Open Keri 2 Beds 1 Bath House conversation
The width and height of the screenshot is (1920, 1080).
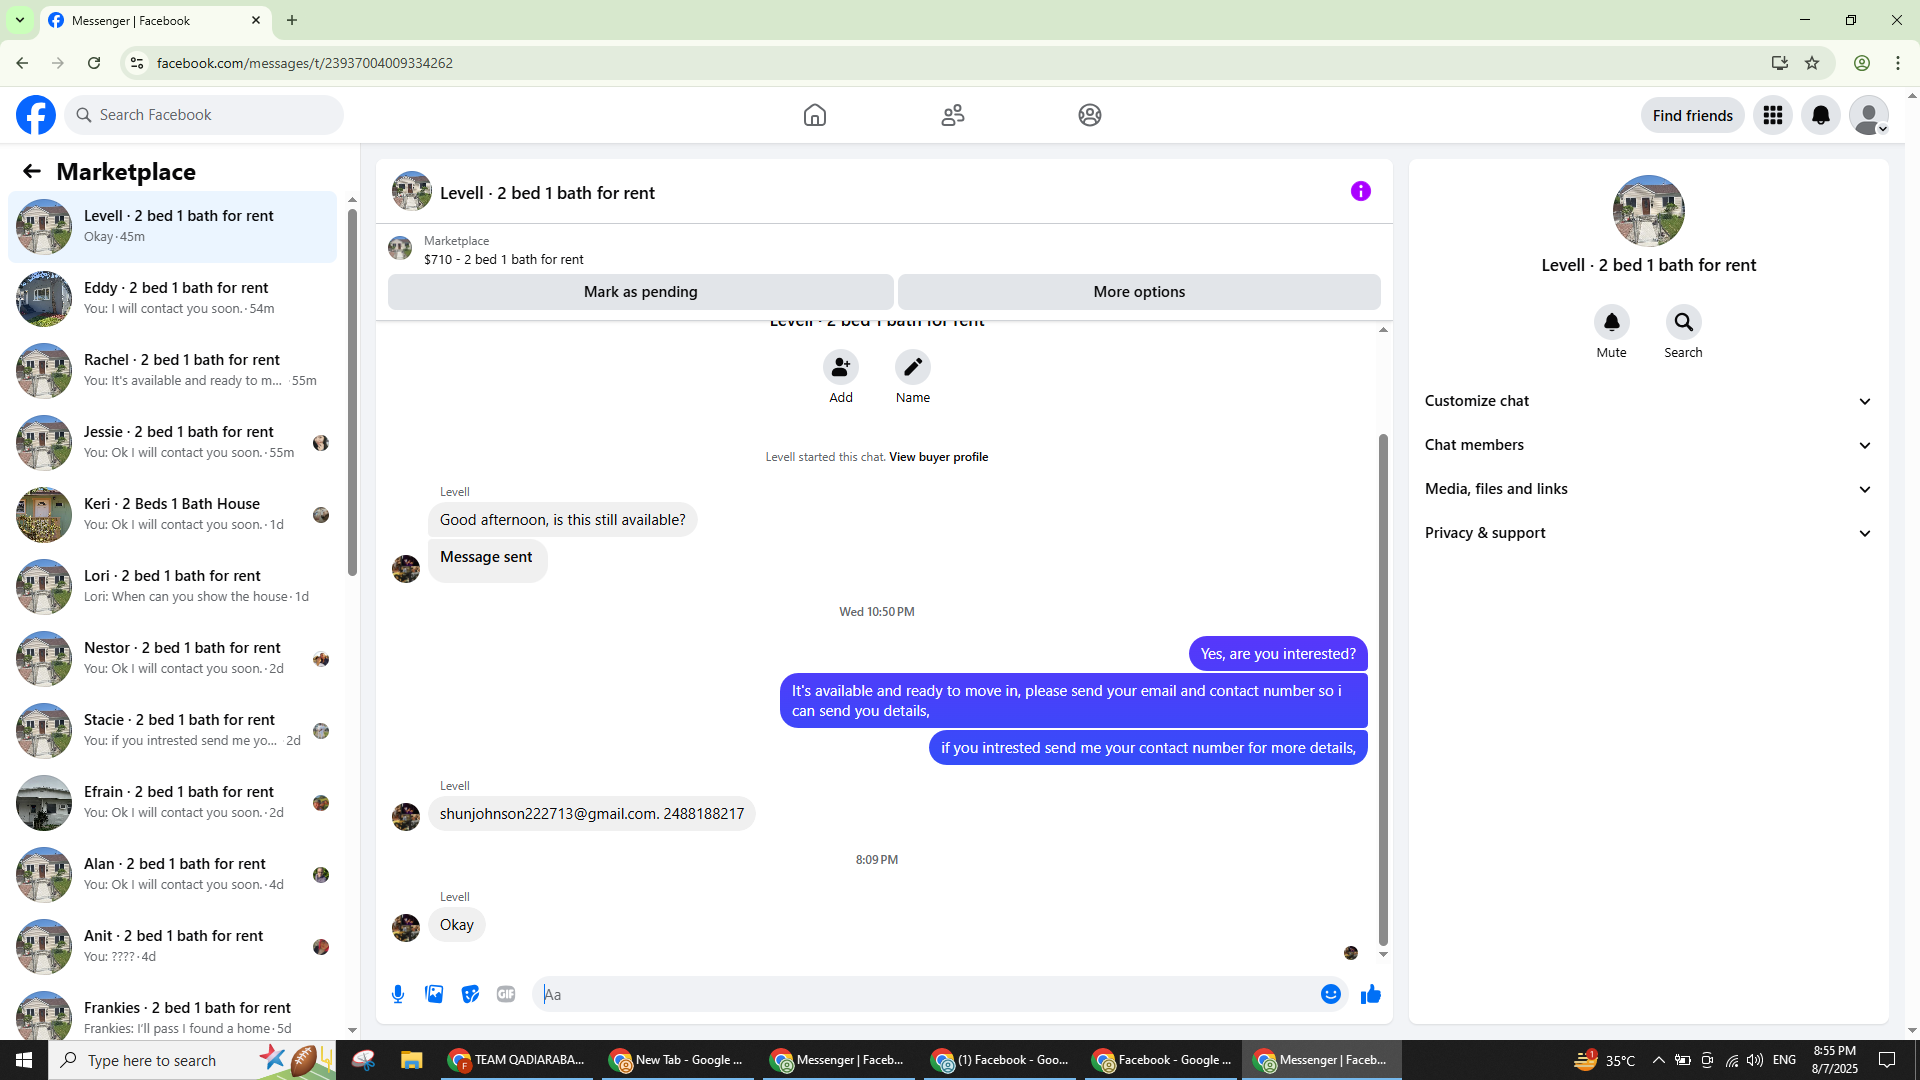(173, 515)
